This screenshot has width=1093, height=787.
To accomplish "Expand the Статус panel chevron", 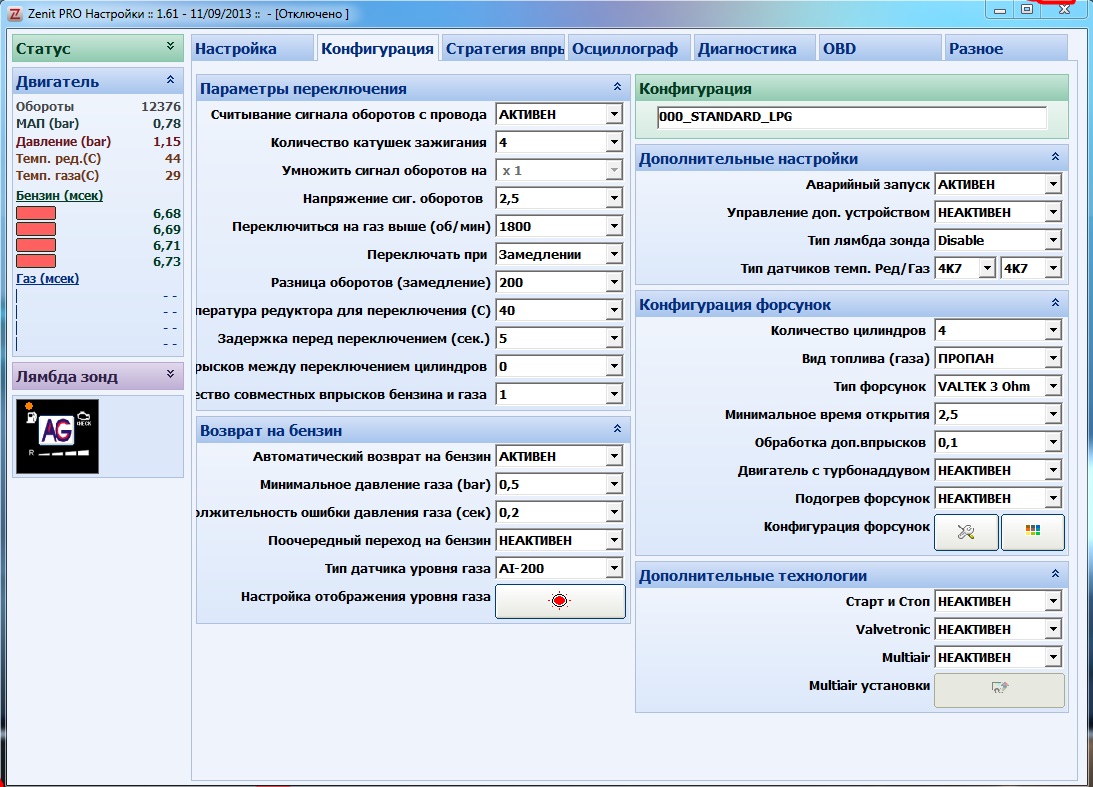I will pos(170,47).
